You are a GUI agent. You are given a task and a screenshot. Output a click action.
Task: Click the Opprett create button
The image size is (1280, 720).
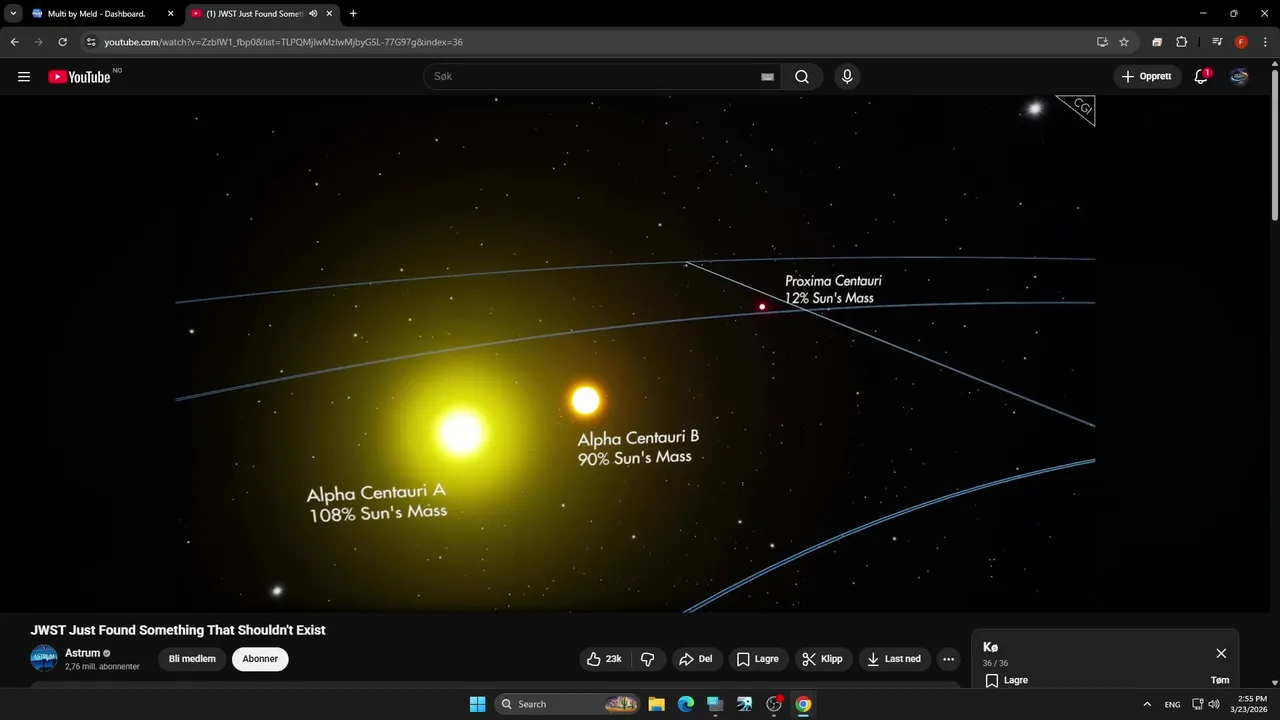click(1147, 77)
